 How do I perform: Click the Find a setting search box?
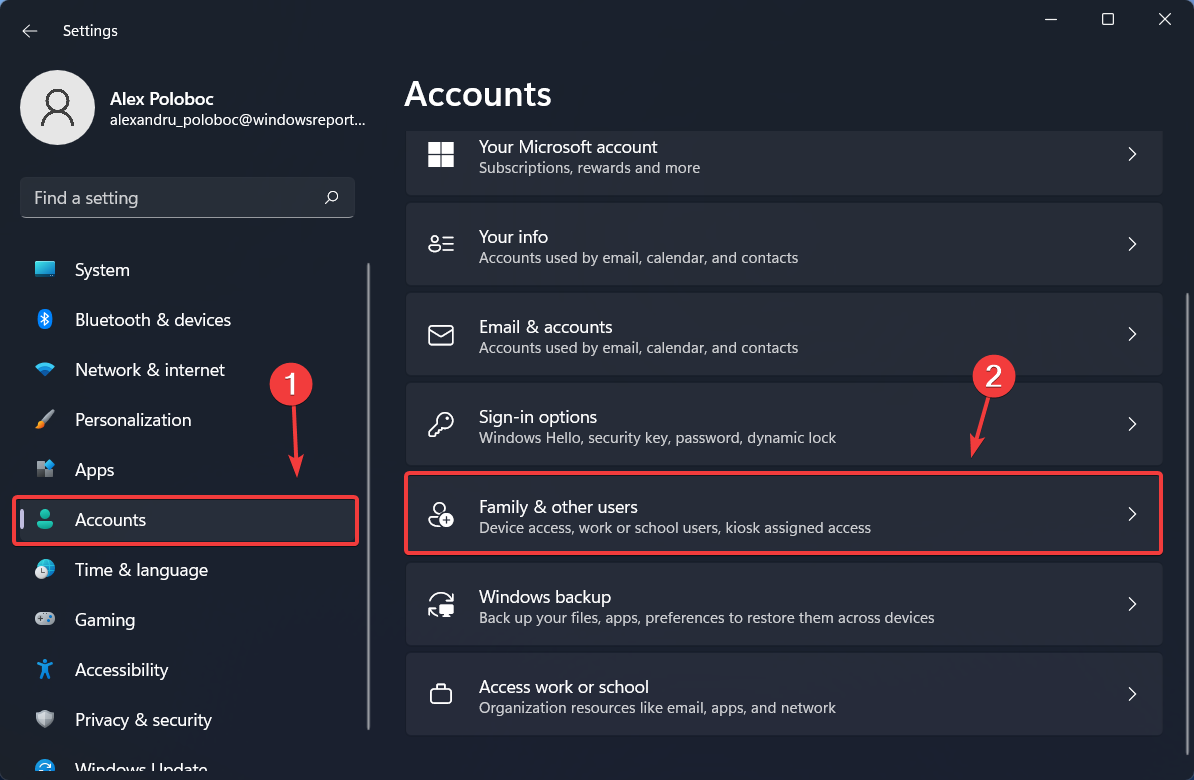(x=175, y=198)
